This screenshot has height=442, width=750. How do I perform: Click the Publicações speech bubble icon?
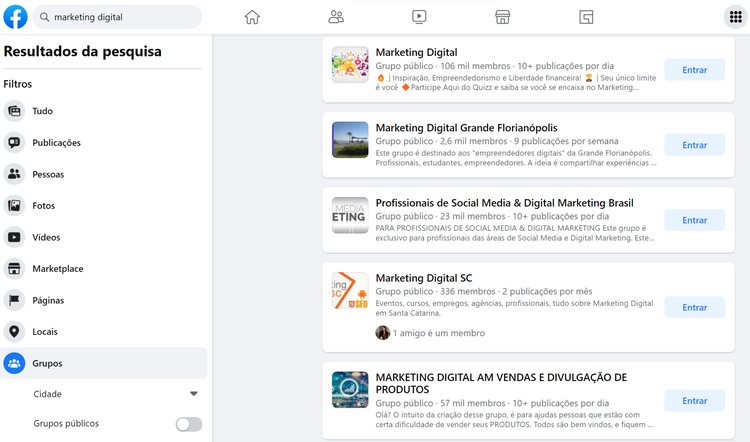(x=14, y=143)
